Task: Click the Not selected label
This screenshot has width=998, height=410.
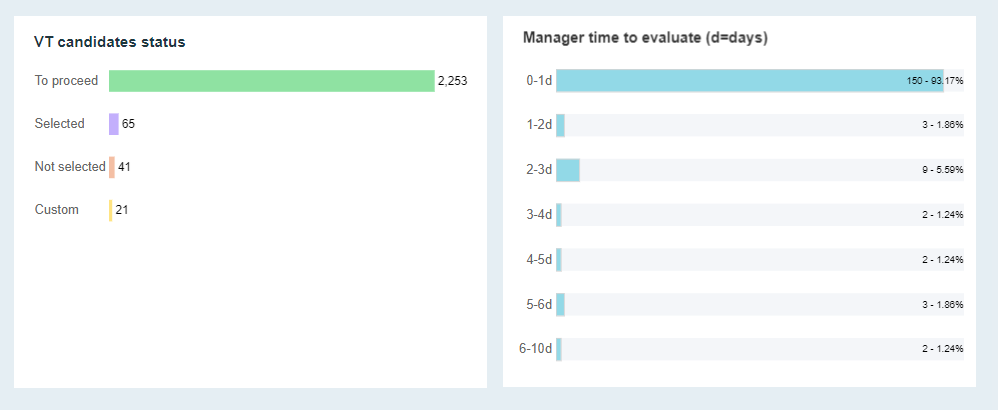Action: pos(70,167)
